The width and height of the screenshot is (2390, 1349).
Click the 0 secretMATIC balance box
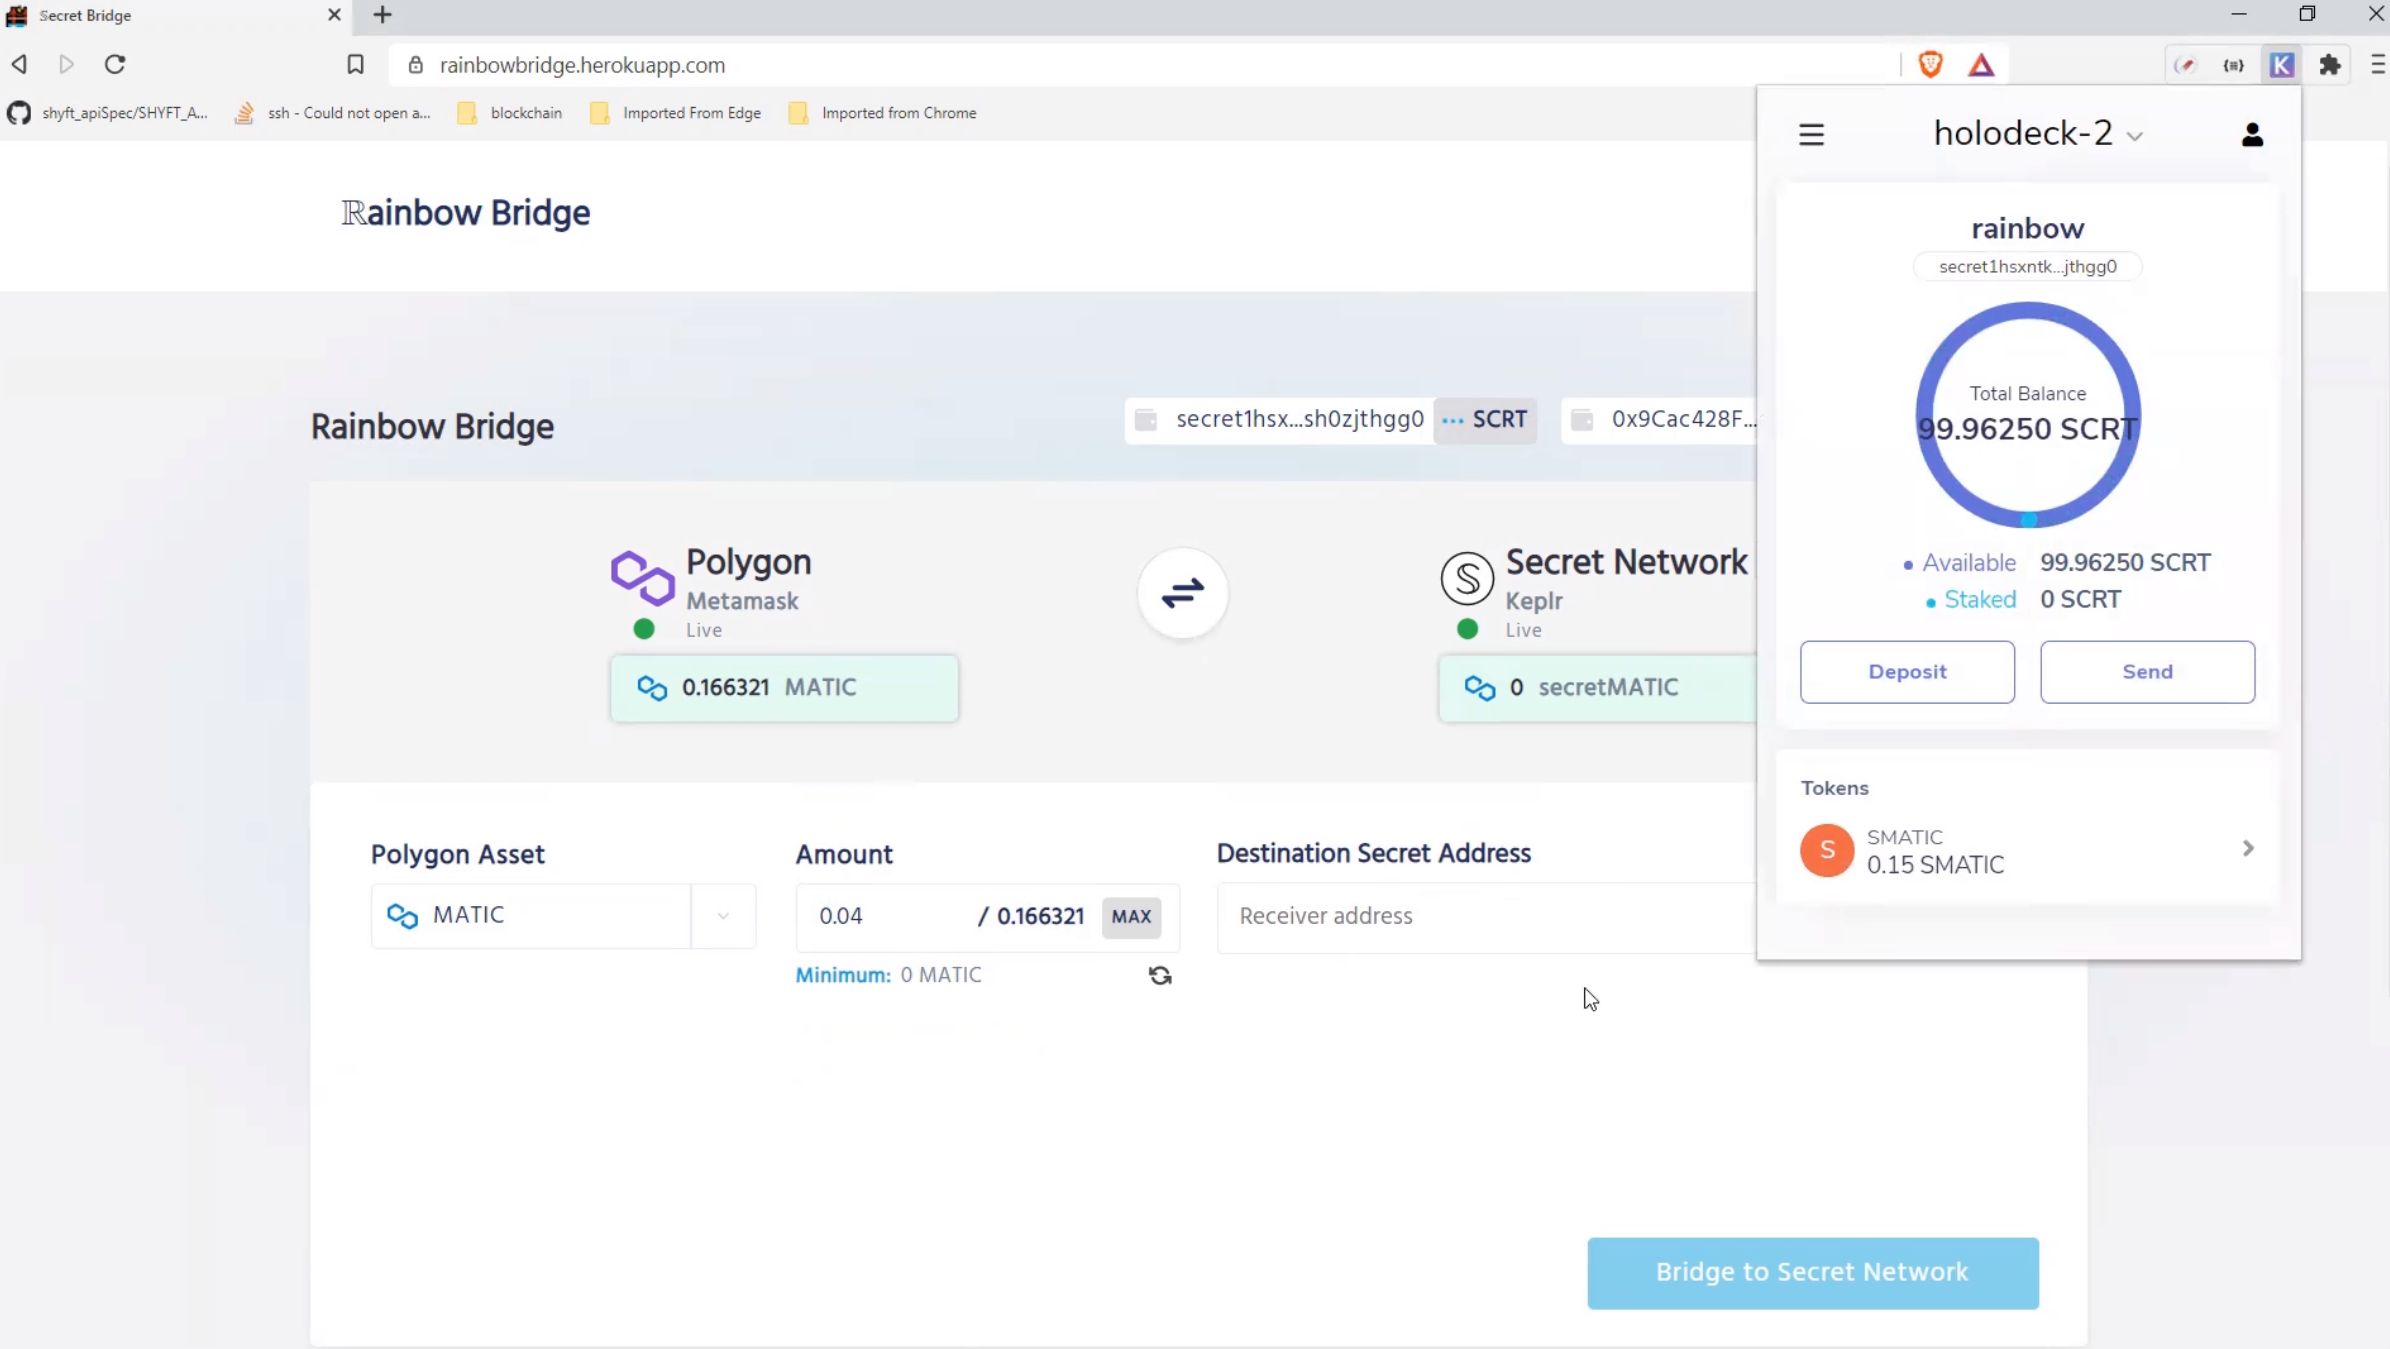click(x=1597, y=688)
